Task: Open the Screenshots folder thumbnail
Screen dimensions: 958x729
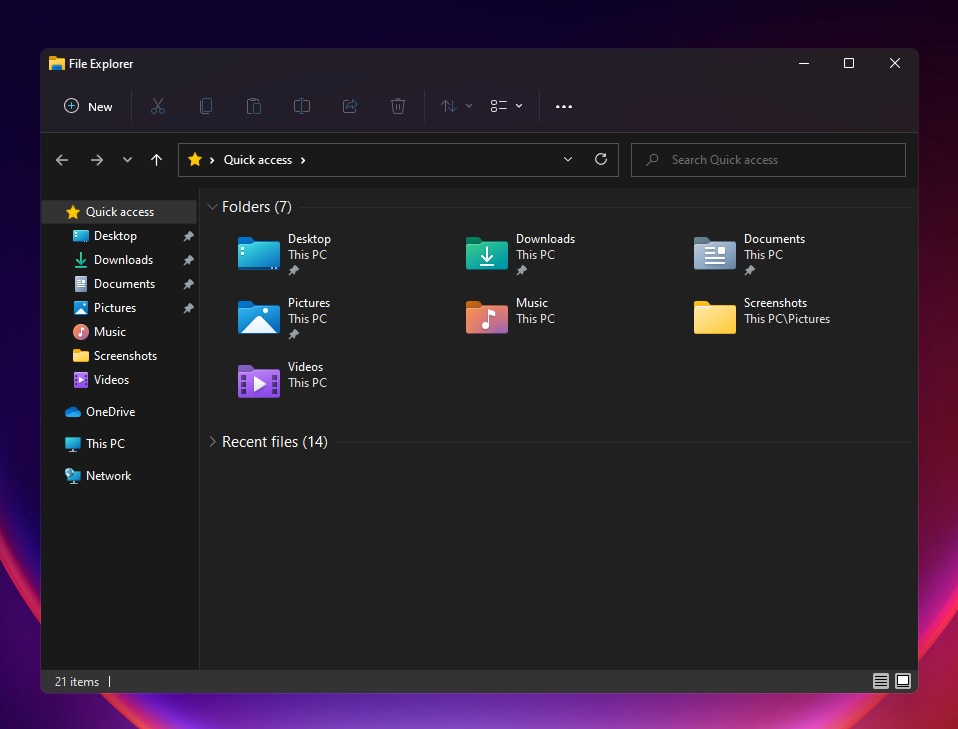Action: click(x=714, y=316)
